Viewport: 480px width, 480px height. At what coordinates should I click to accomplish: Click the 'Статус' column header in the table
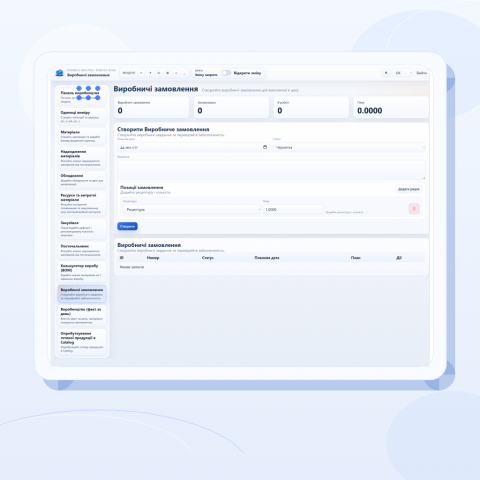(208, 258)
